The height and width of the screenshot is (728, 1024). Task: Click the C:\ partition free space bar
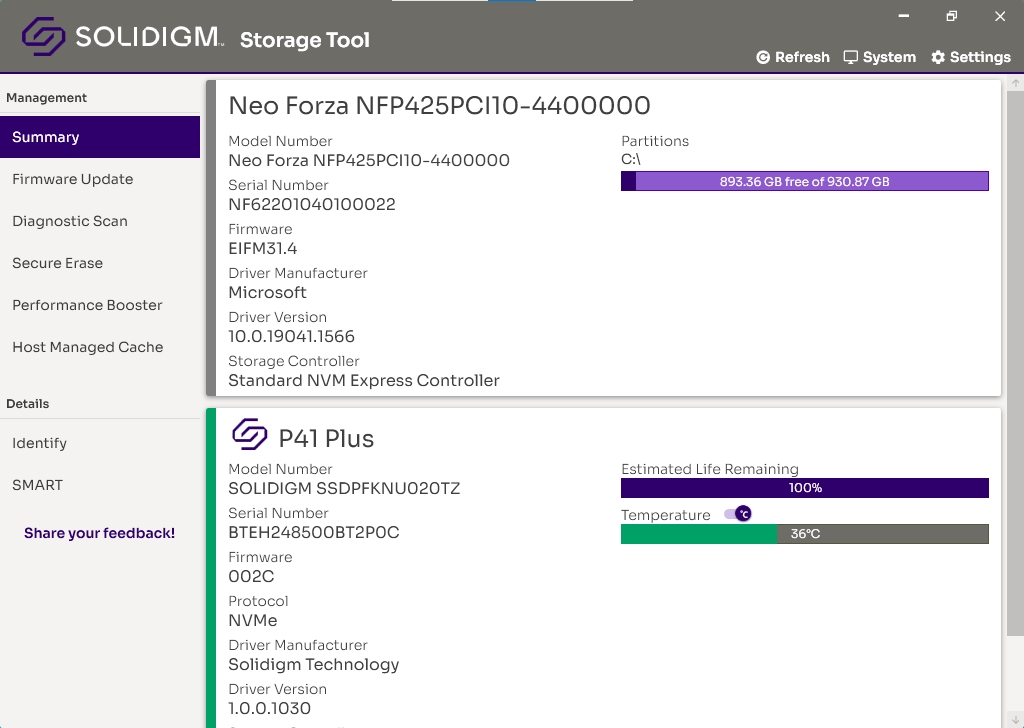coord(805,182)
